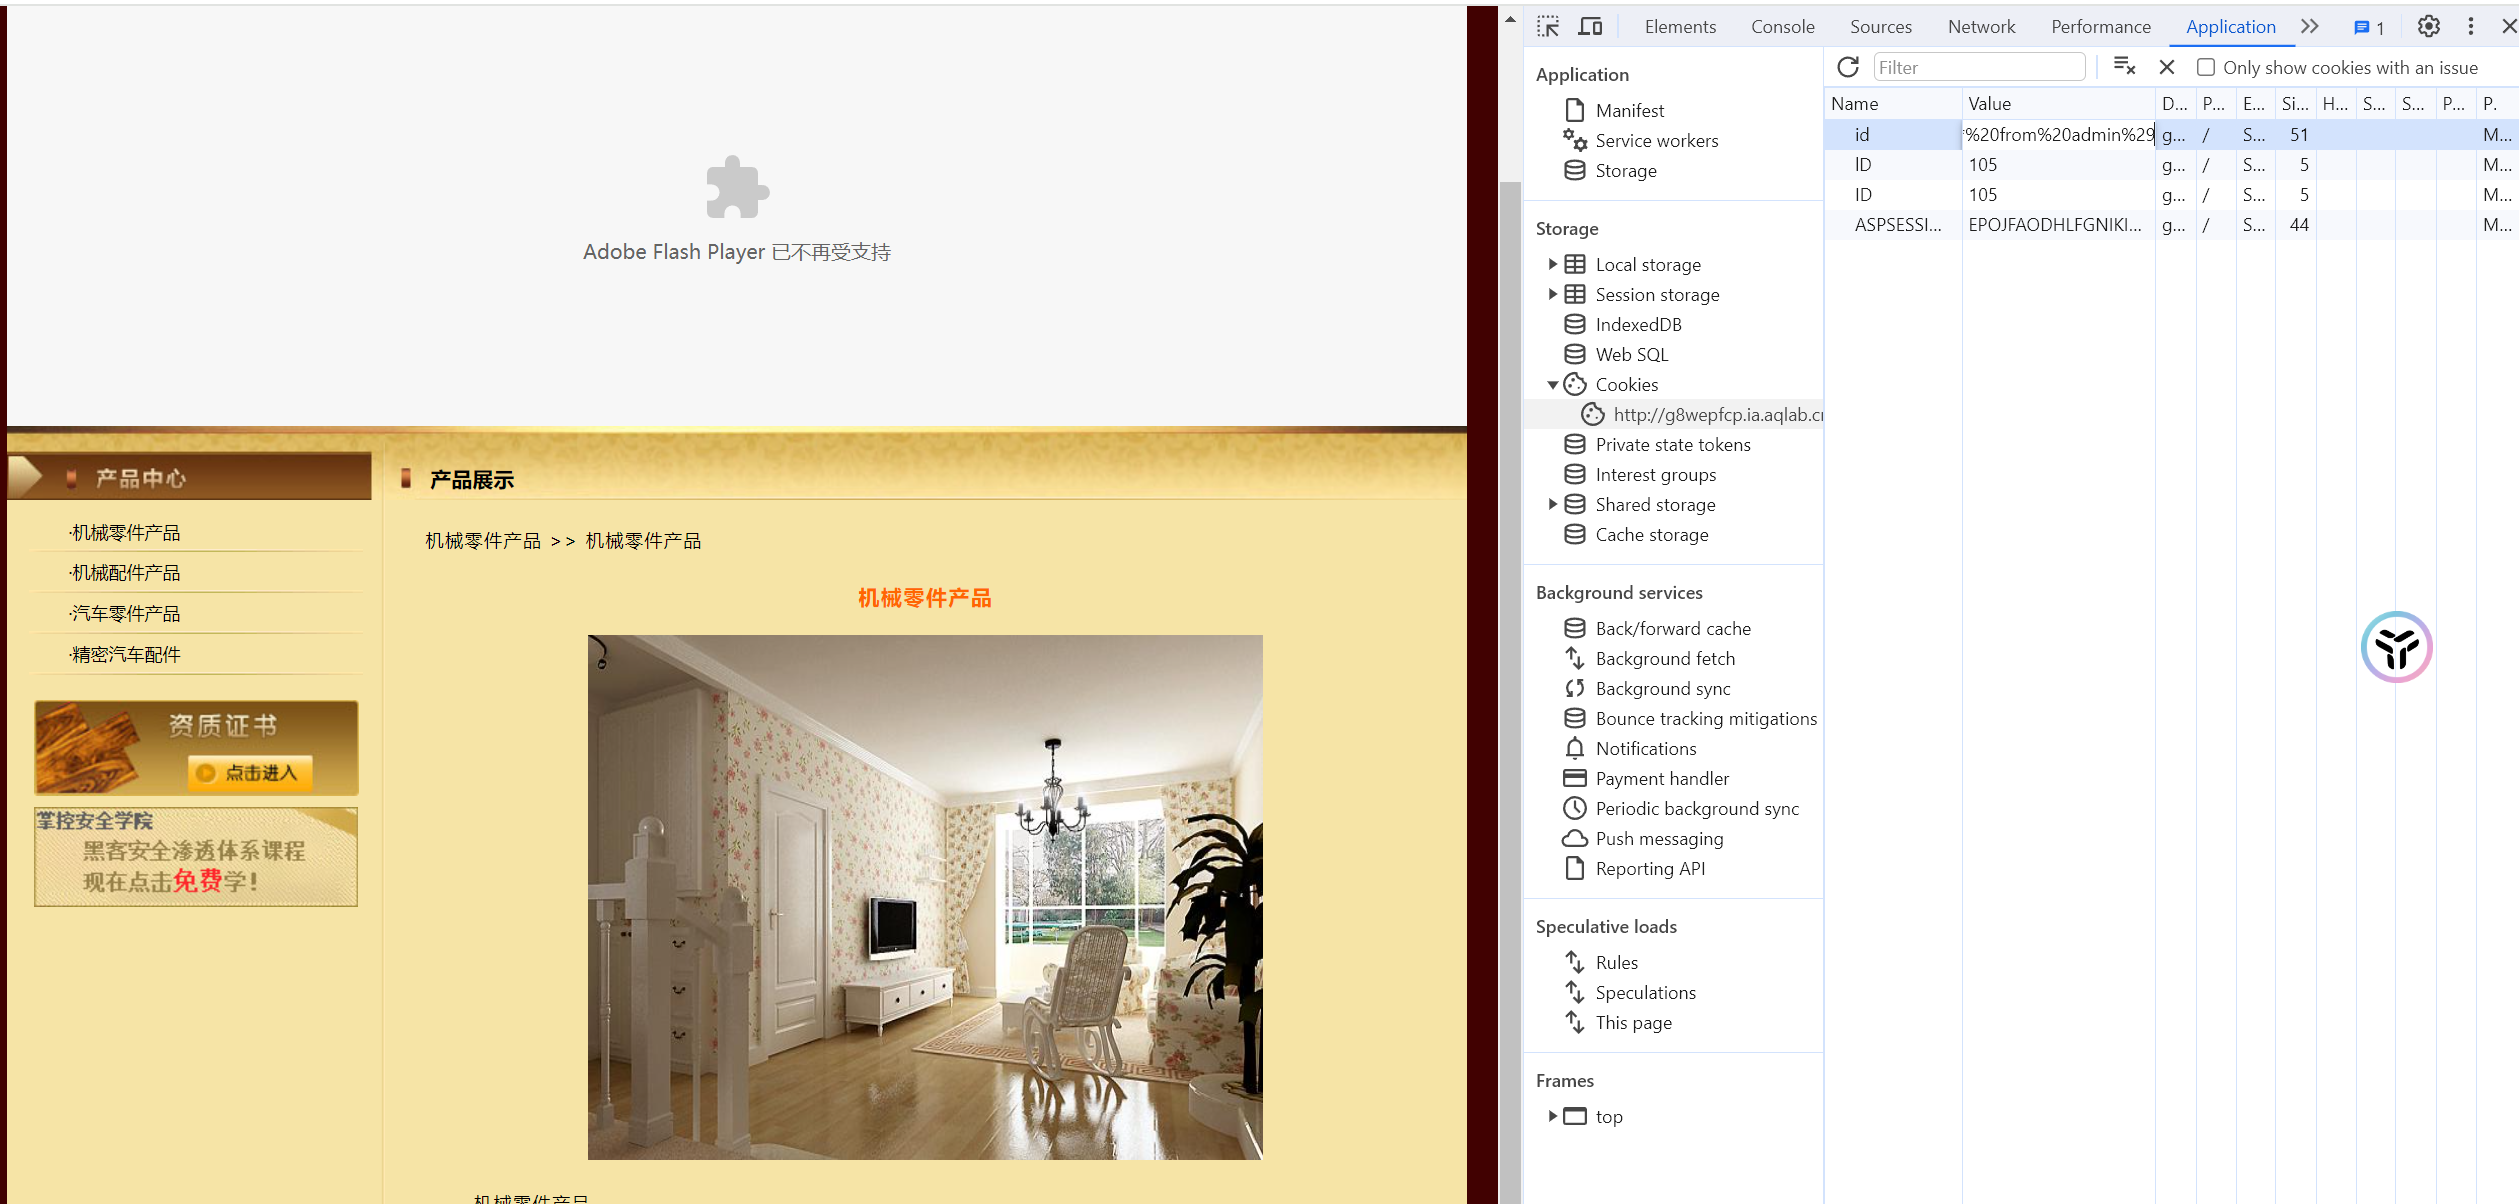Viewport: 2519px width, 1204px height.
Task: Sort cookies by Value column
Action: tap(2058, 103)
